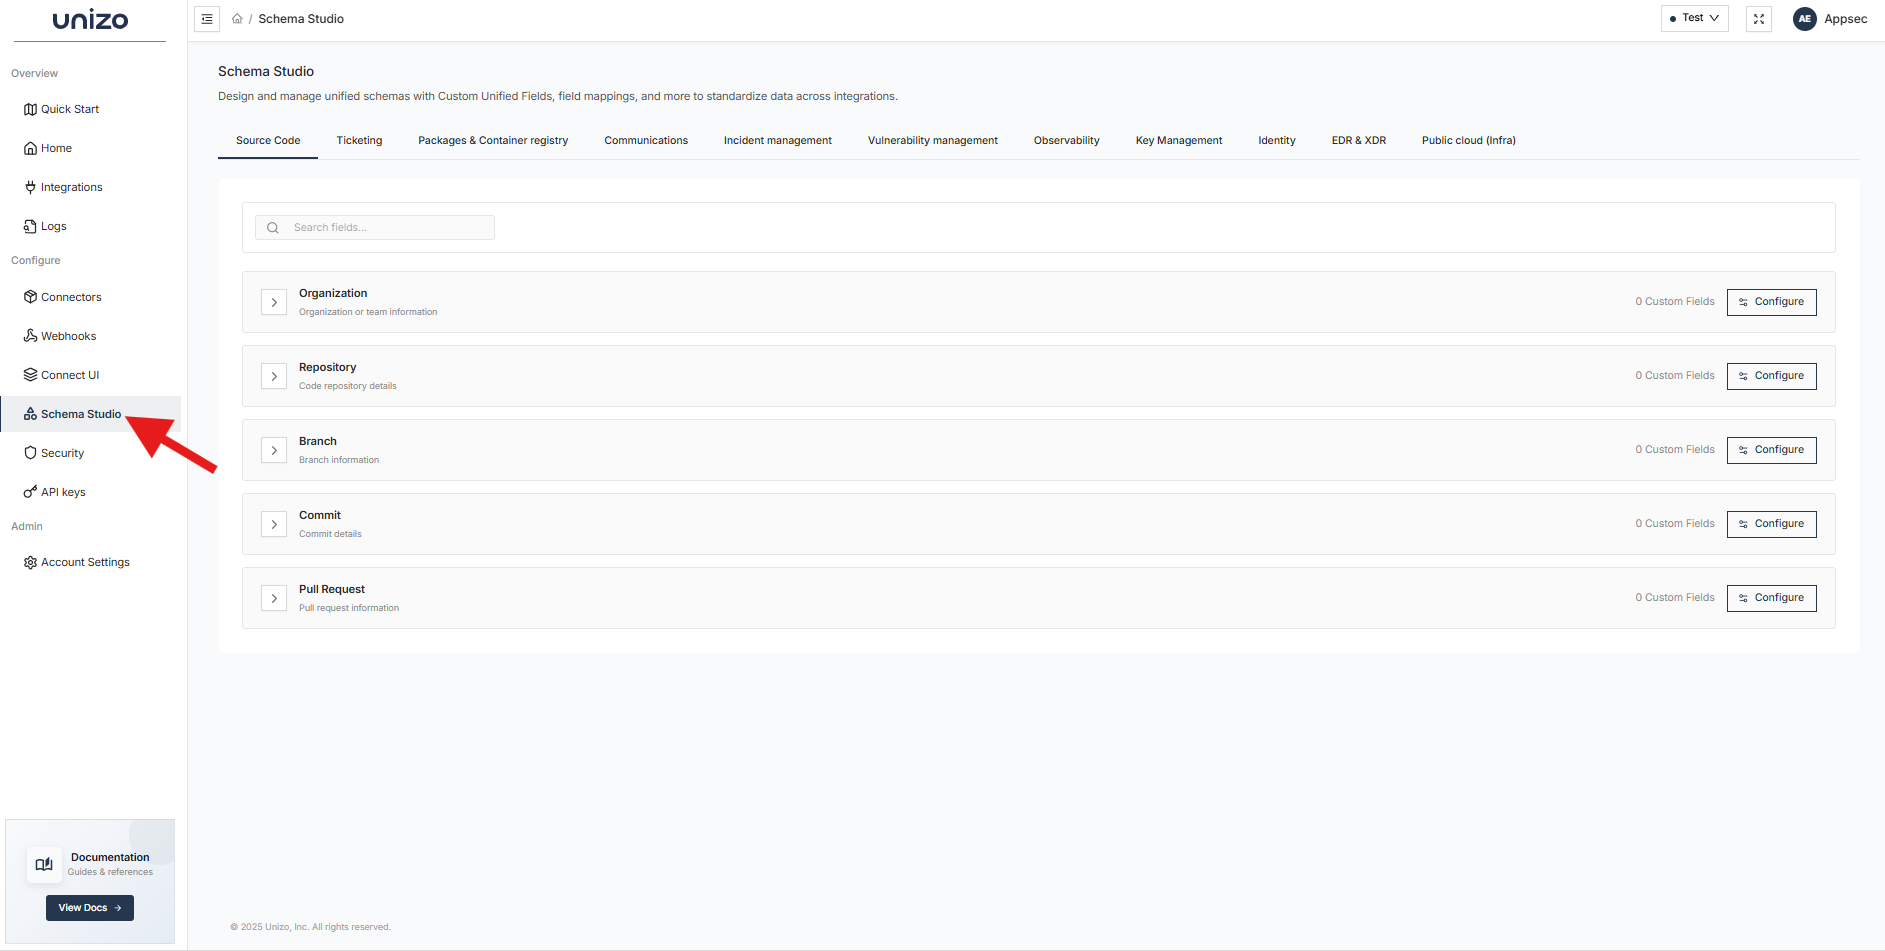Click the View Docs button
Viewport: 1885px width, 951px height.
coord(89,907)
